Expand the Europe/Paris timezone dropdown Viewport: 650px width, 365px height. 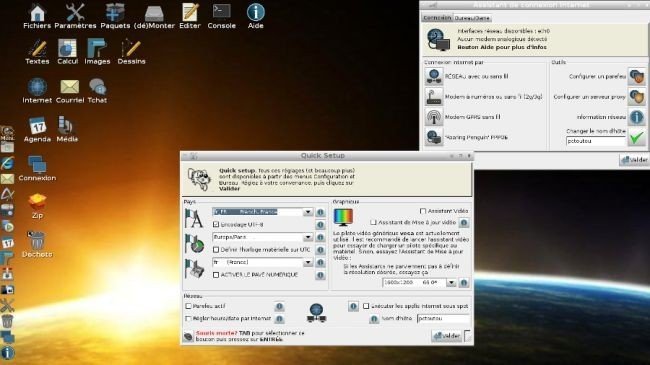[x=308, y=237]
